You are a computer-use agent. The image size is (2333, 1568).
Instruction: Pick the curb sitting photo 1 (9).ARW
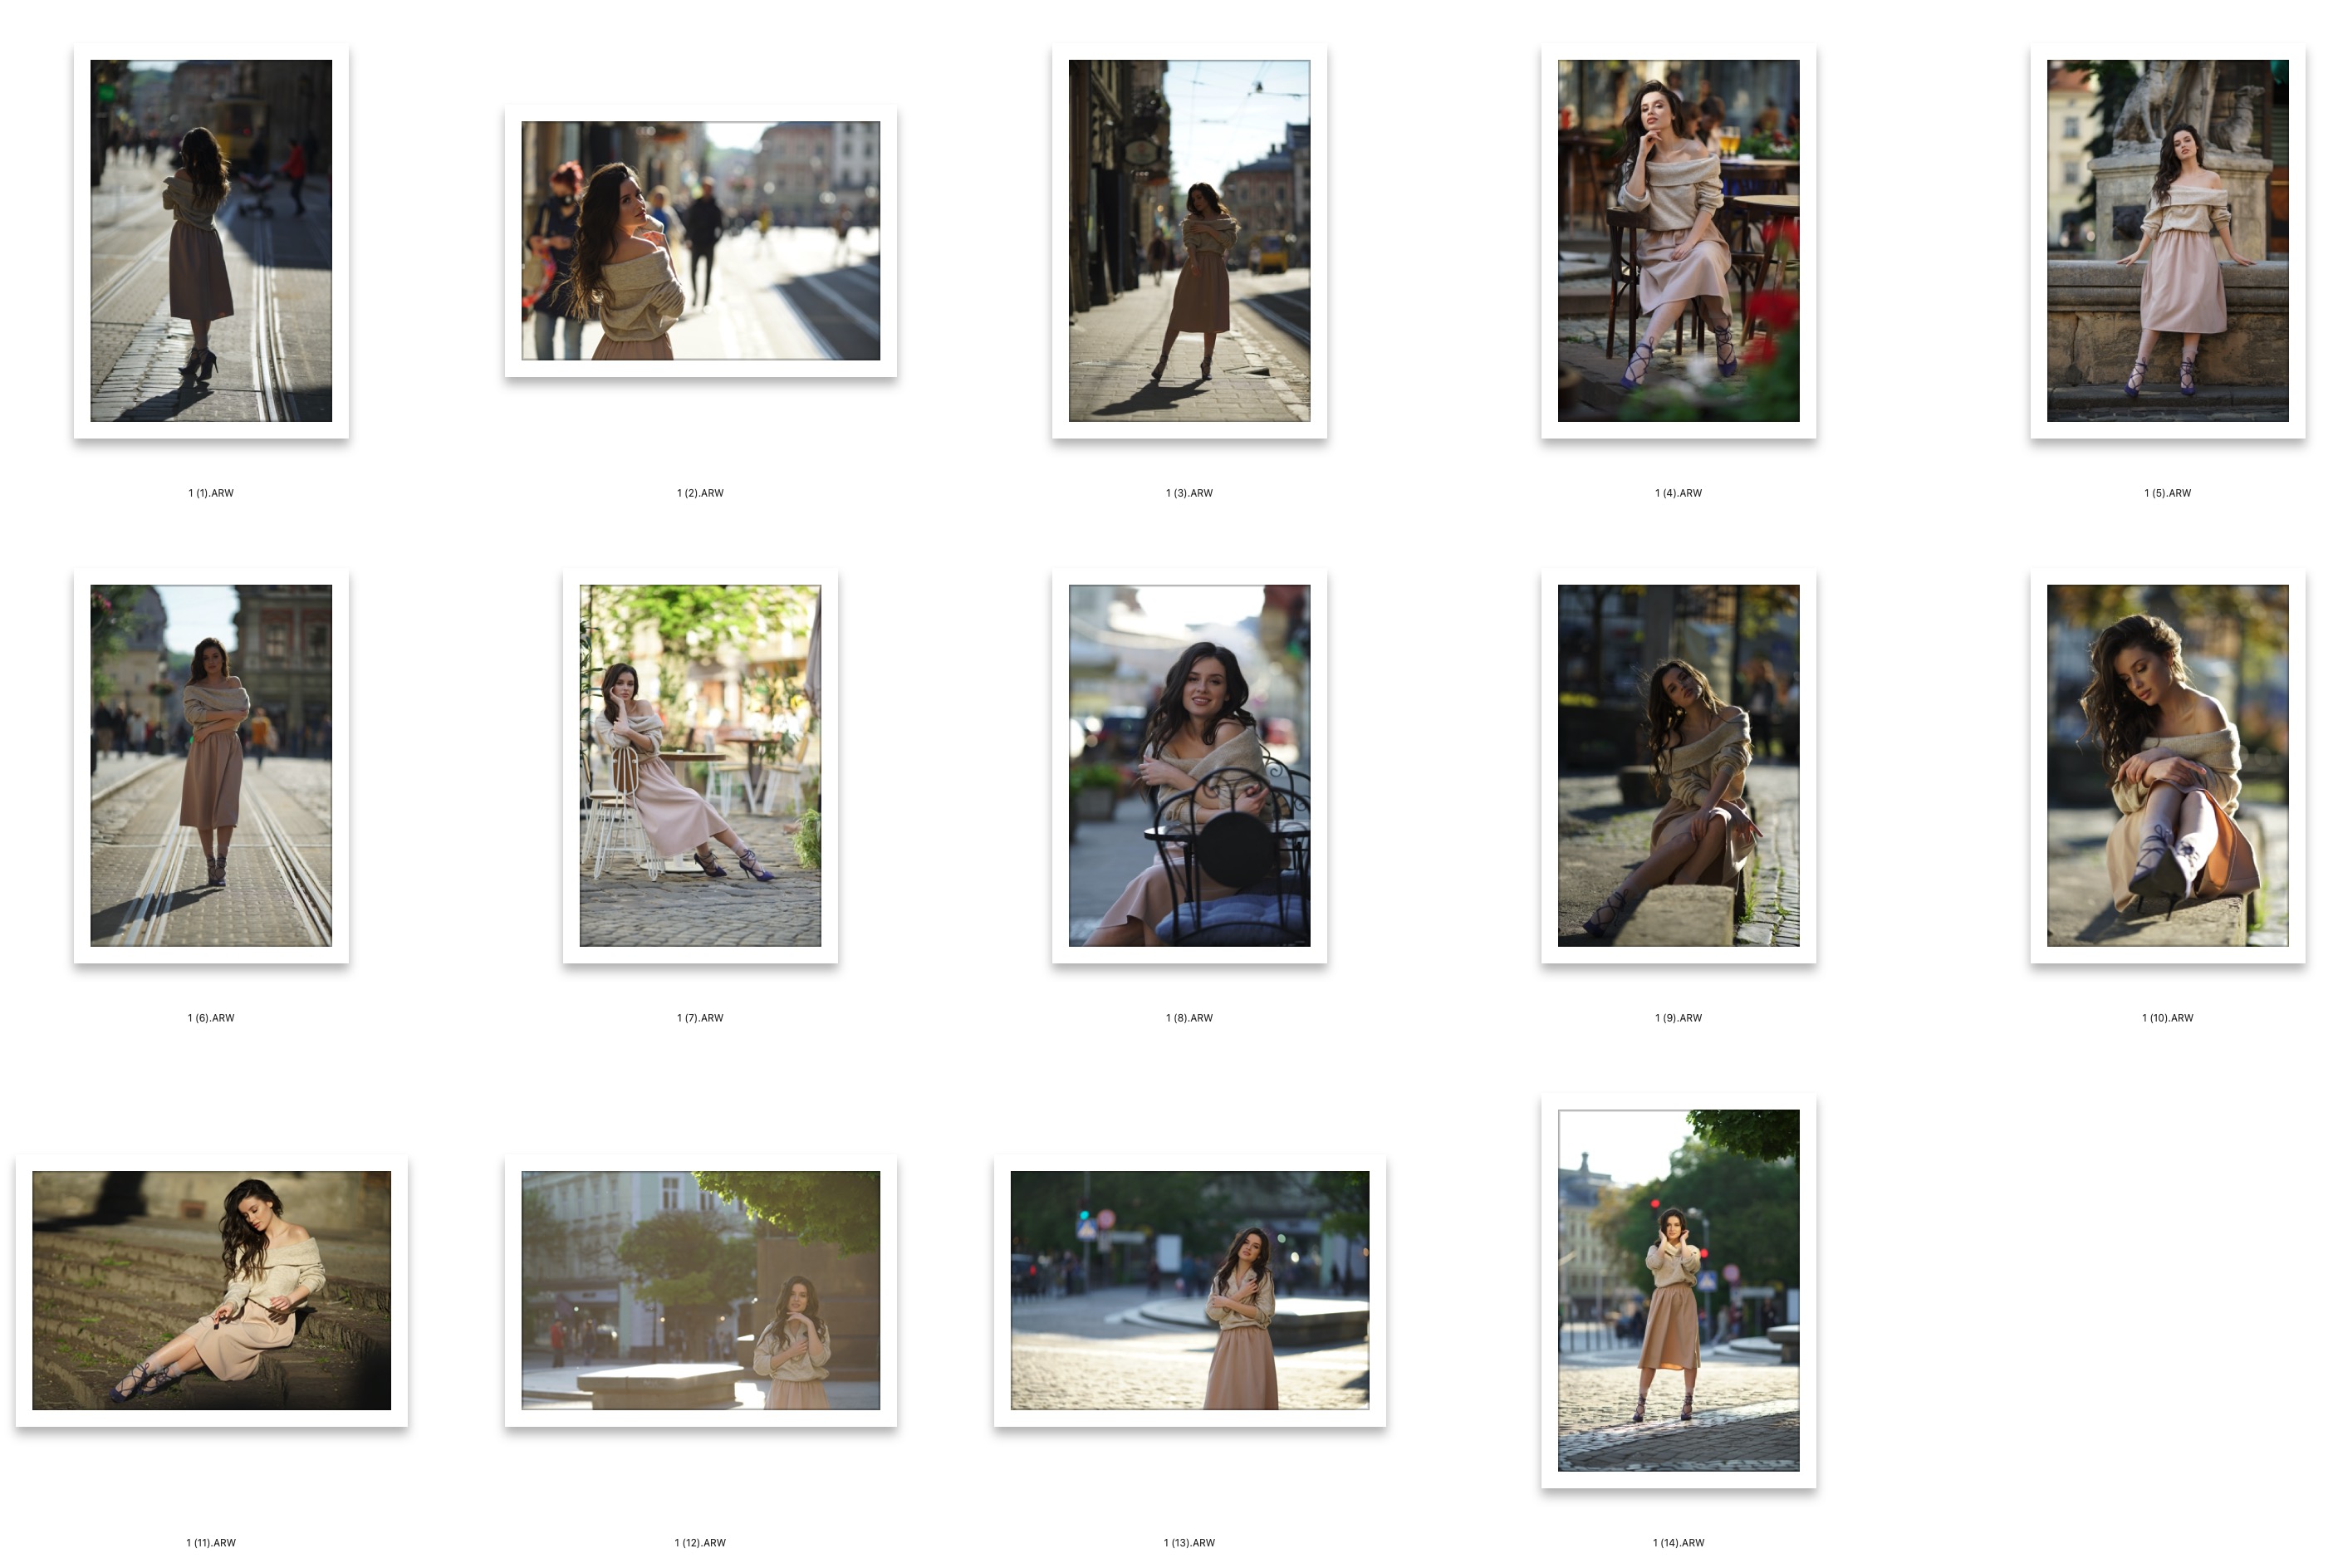[1678, 765]
